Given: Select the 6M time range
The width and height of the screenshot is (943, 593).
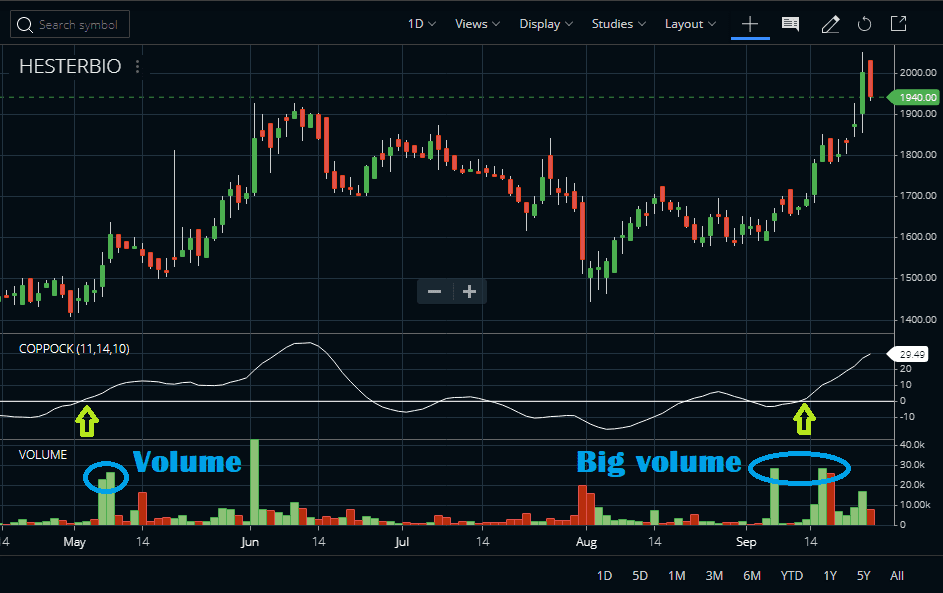Looking at the screenshot, I should 752,576.
